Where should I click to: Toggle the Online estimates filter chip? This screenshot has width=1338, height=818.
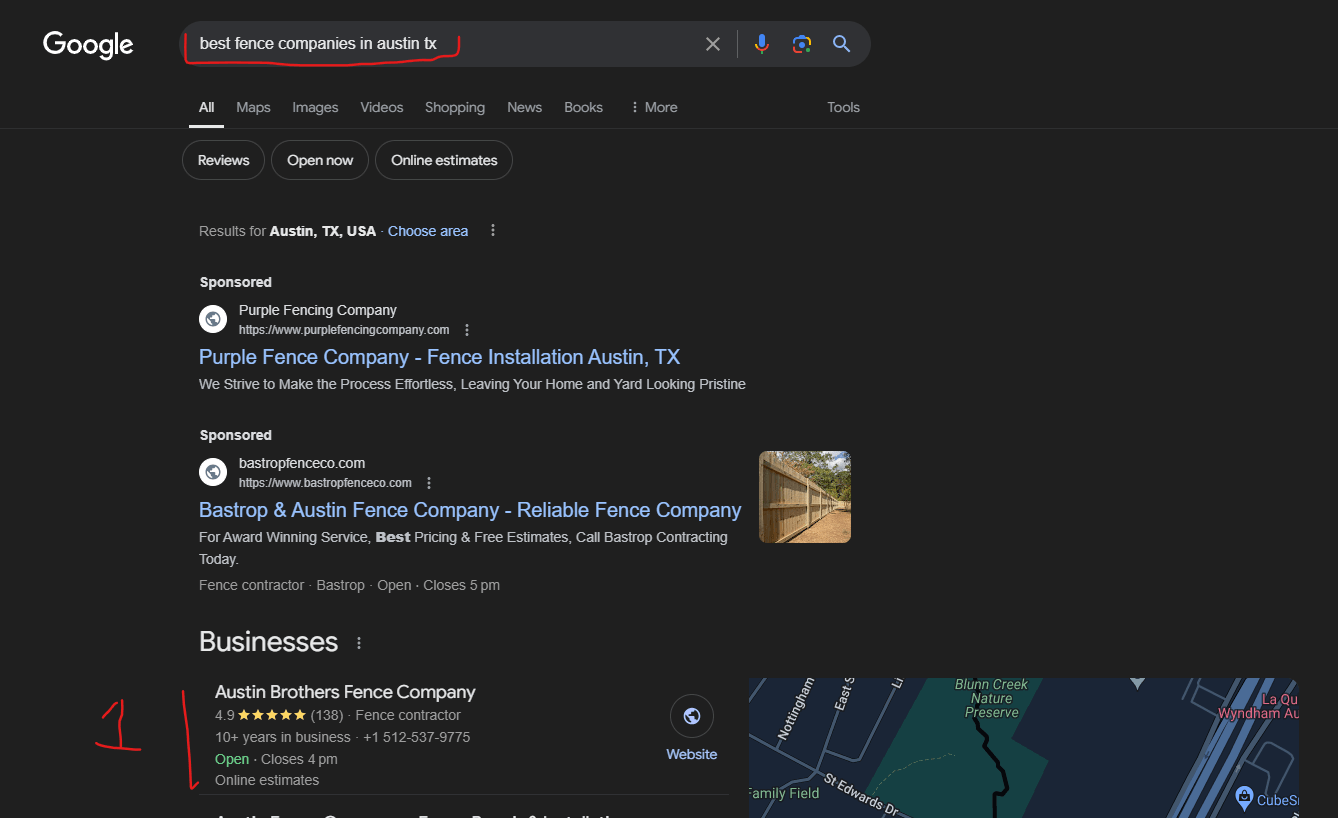click(x=444, y=160)
